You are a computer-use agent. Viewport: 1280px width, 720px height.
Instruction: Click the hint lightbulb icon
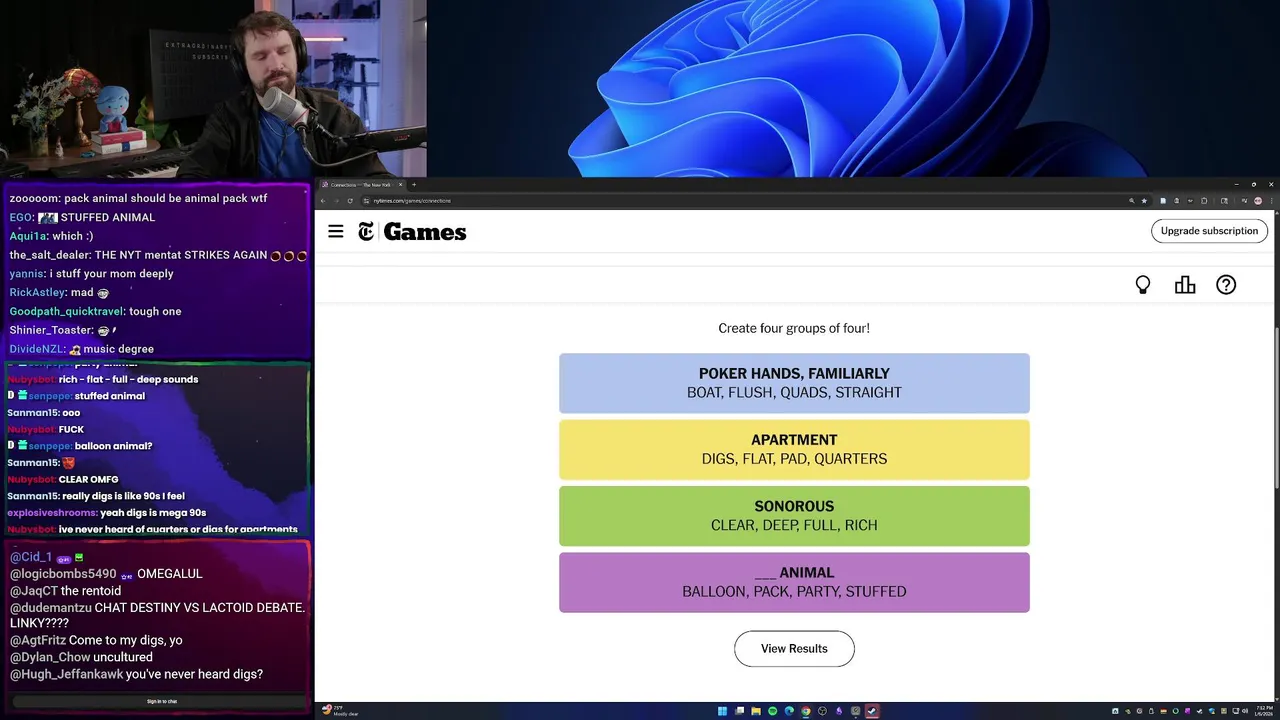coord(1143,285)
